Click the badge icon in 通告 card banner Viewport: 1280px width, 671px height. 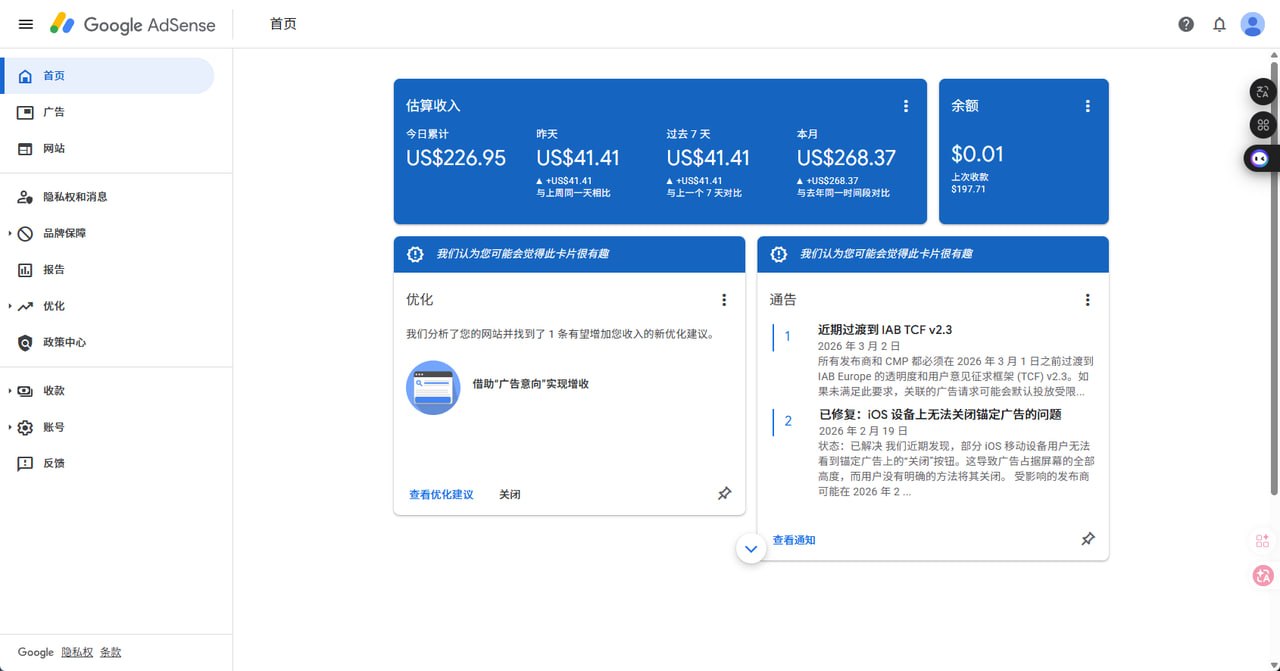(x=779, y=254)
